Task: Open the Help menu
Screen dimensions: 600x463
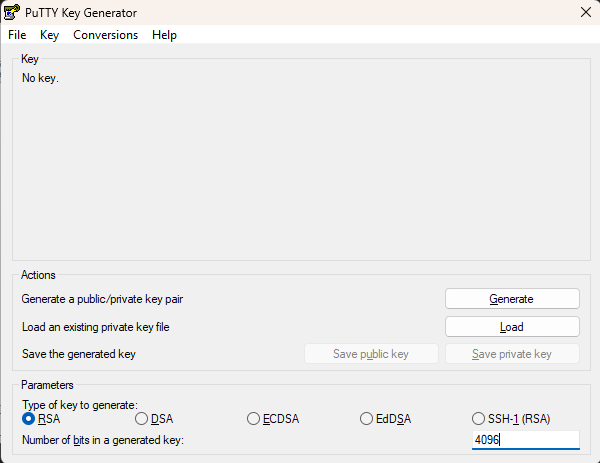Action: (164, 35)
